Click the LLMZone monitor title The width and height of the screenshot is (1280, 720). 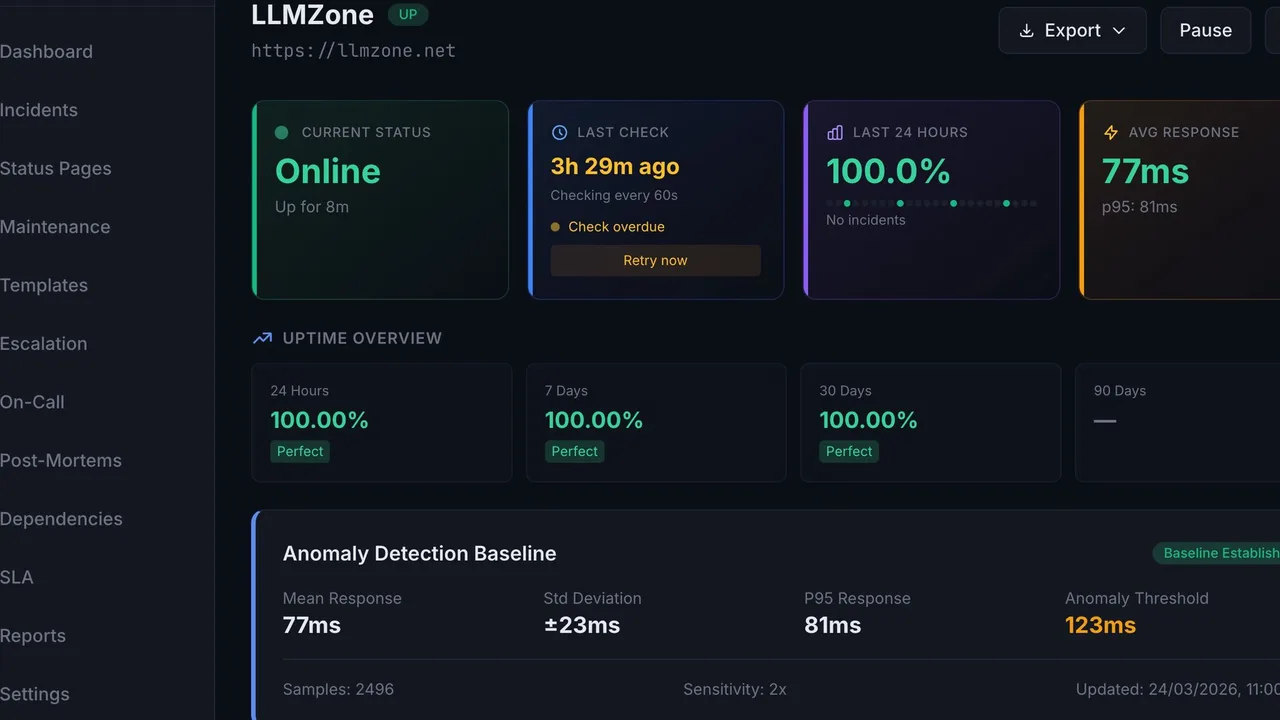312,14
